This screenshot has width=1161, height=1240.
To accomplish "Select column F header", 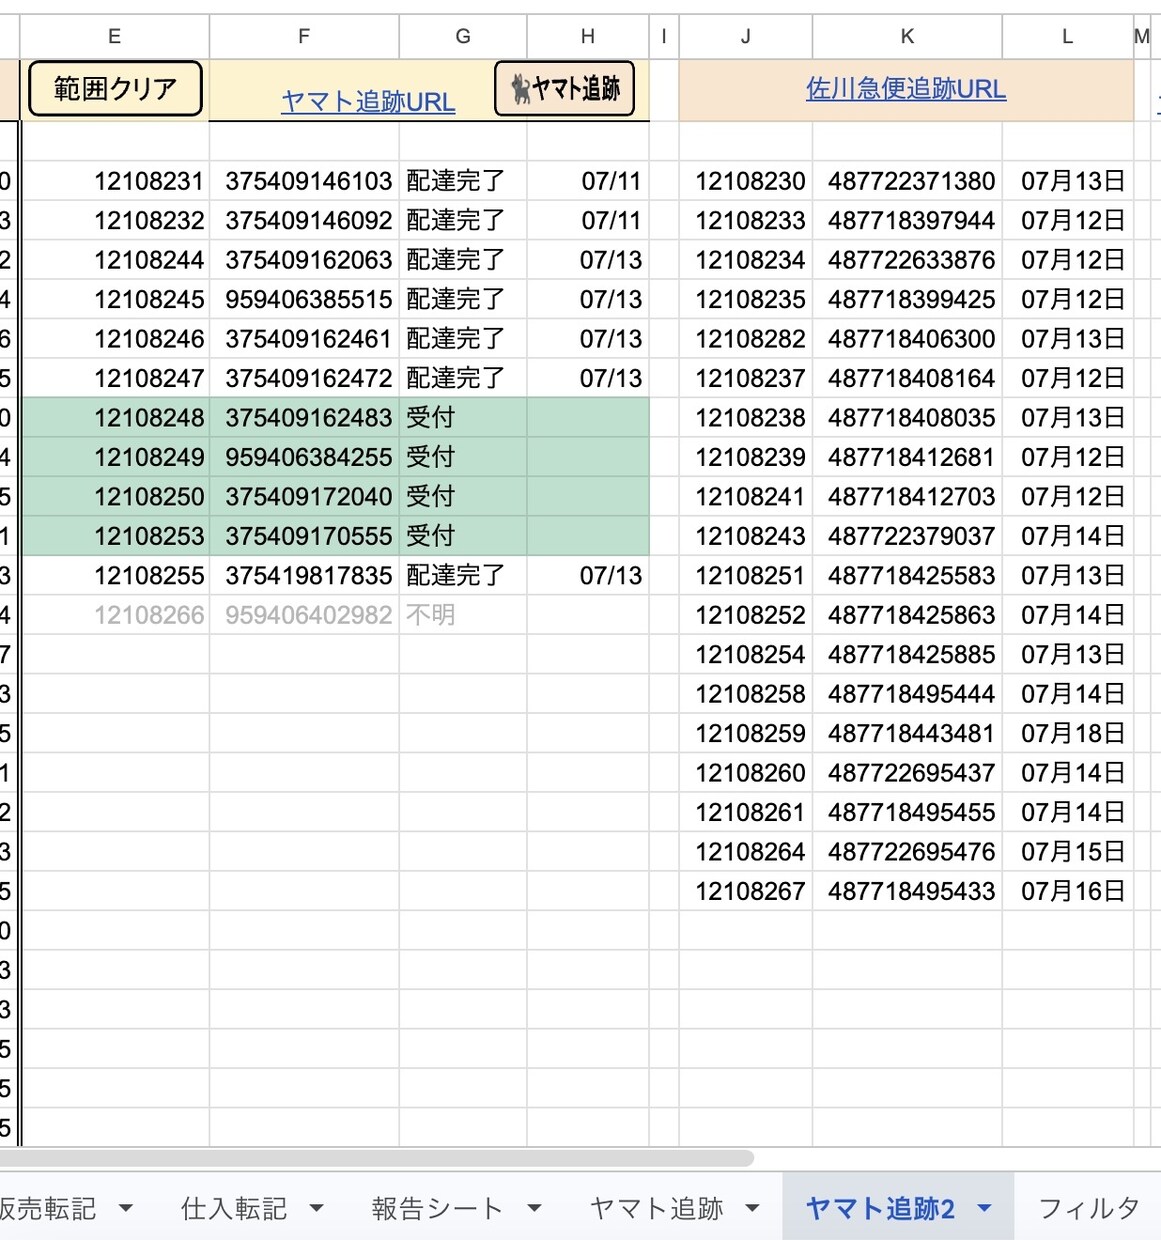I will pyautogui.click(x=304, y=37).
